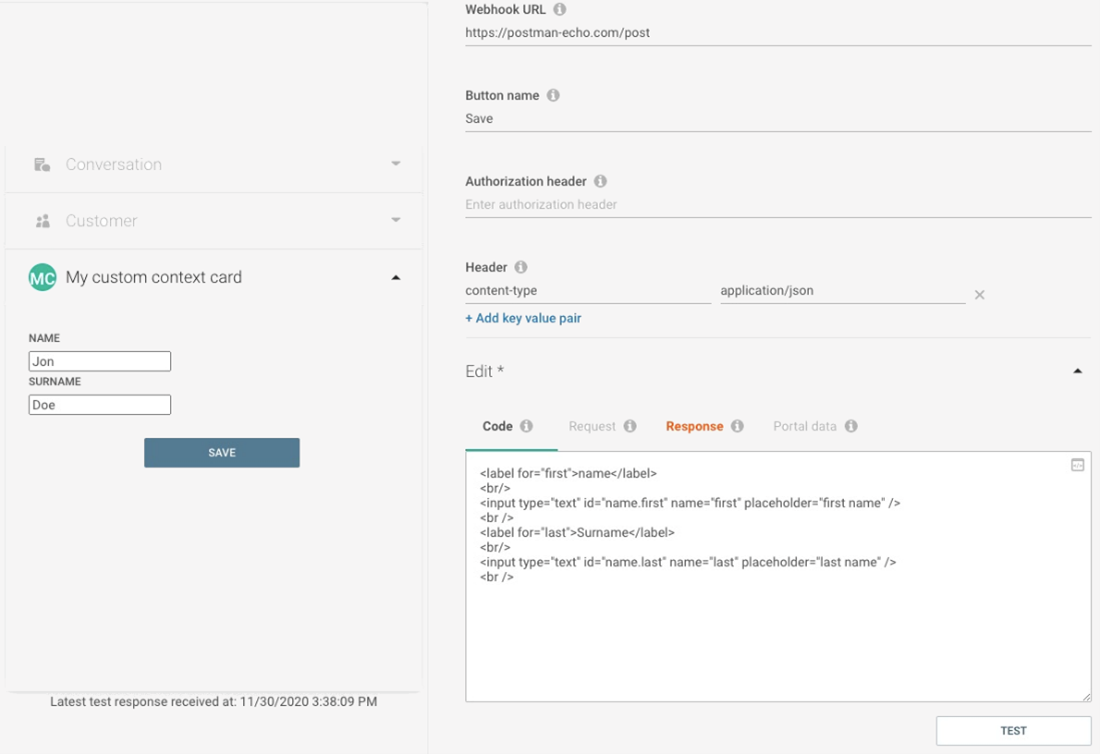
Task: Click the info icon beside Button name
Action: pos(553,96)
